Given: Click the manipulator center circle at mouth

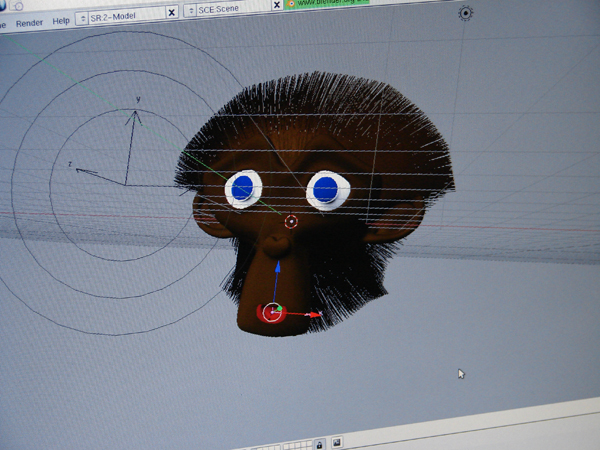Looking at the screenshot, I should click(x=272, y=312).
